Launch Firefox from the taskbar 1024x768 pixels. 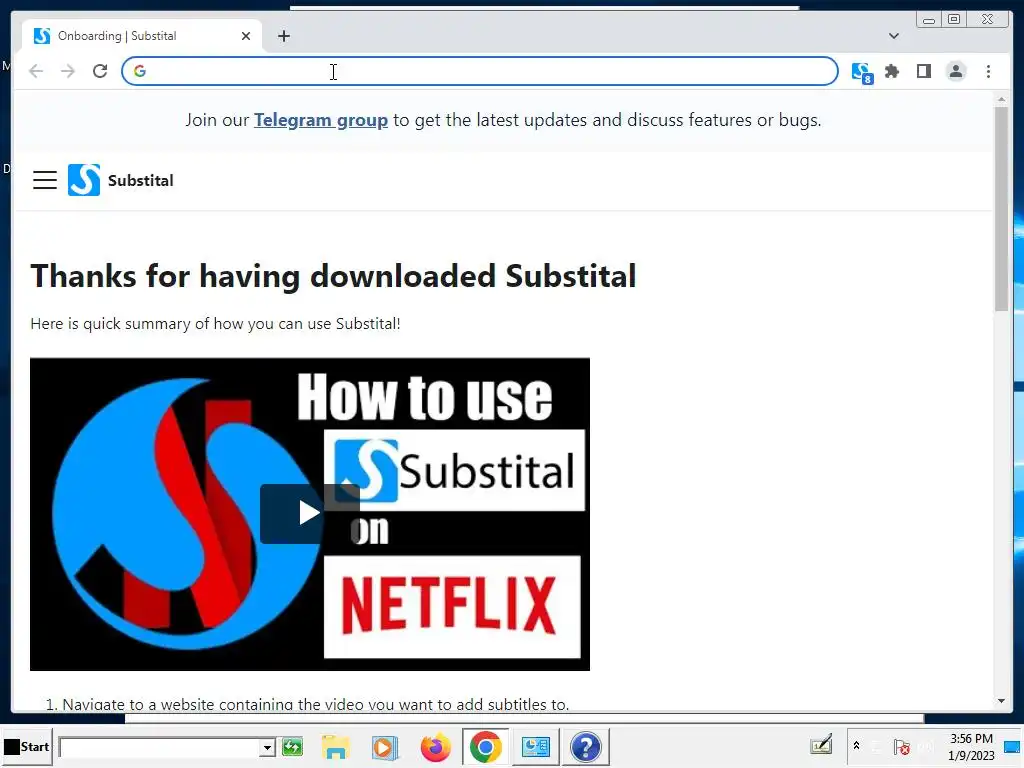435,747
